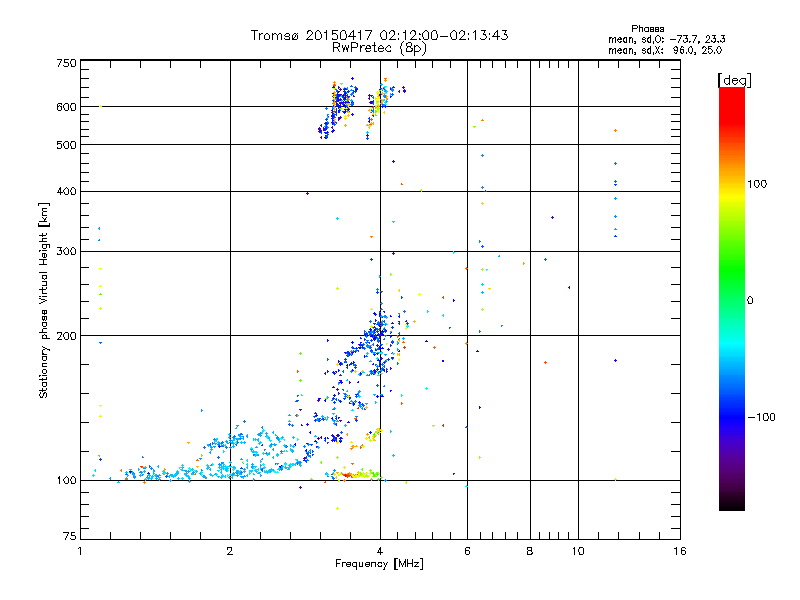Click the colorbar tick label '100'

(x=757, y=184)
